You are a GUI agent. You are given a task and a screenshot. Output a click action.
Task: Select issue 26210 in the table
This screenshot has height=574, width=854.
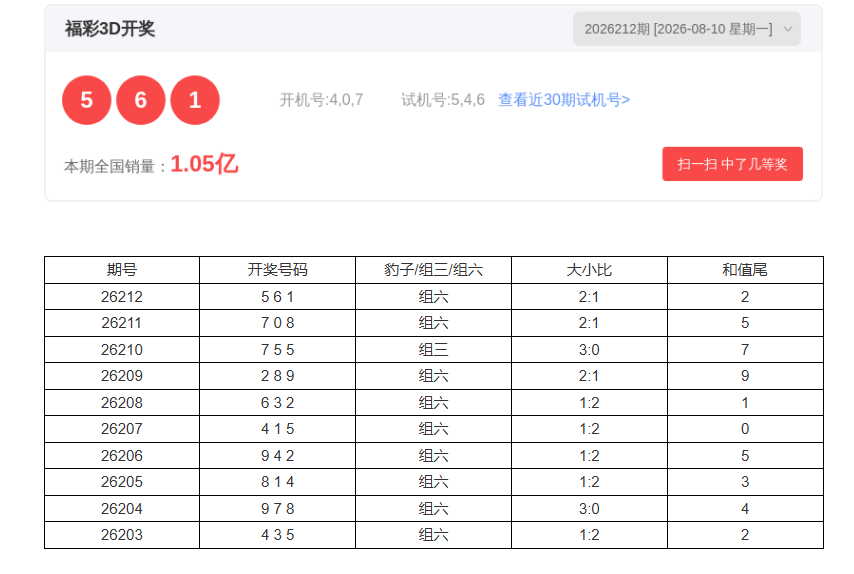(122, 350)
